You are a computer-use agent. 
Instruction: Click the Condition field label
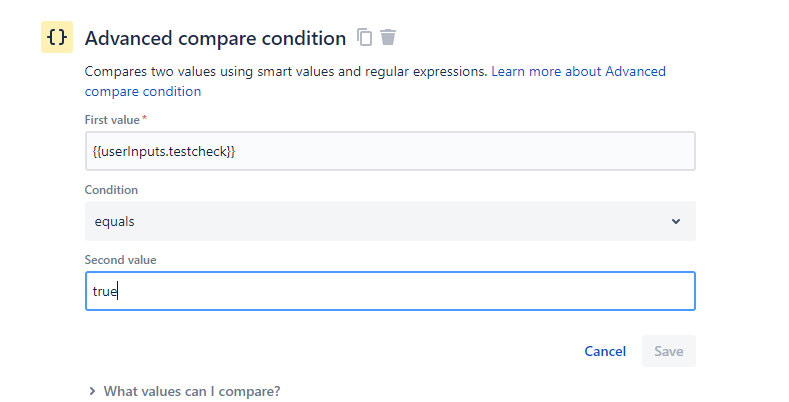click(111, 190)
